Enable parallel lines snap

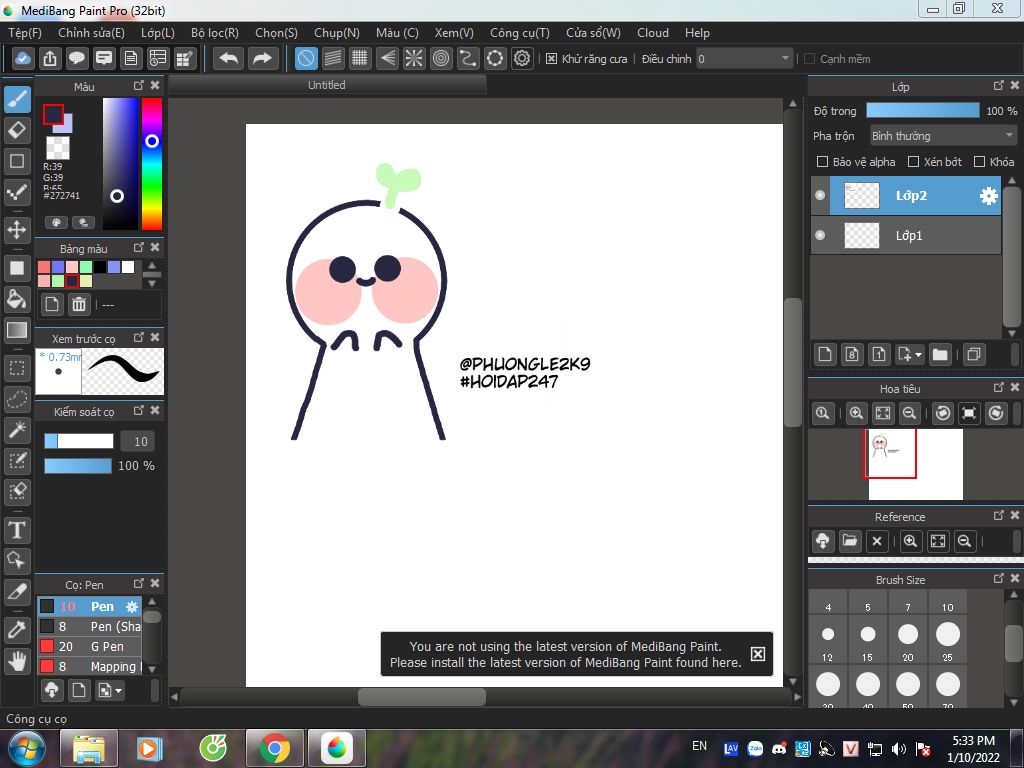point(333,59)
